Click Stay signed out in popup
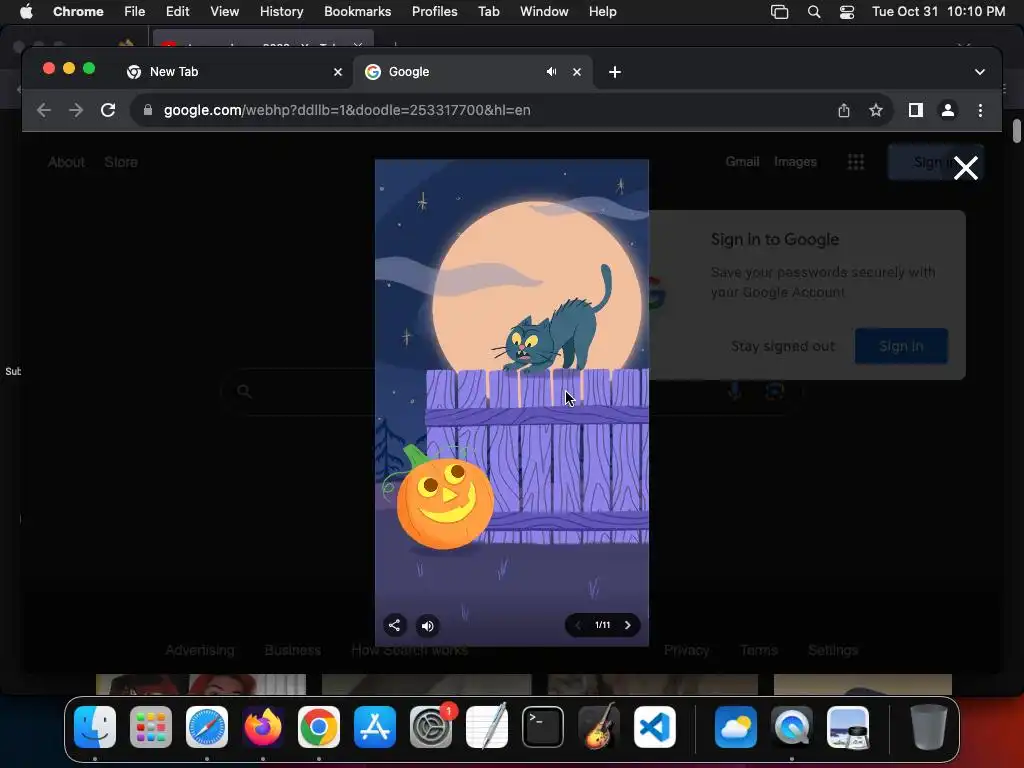The image size is (1024, 768). (782, 346)
